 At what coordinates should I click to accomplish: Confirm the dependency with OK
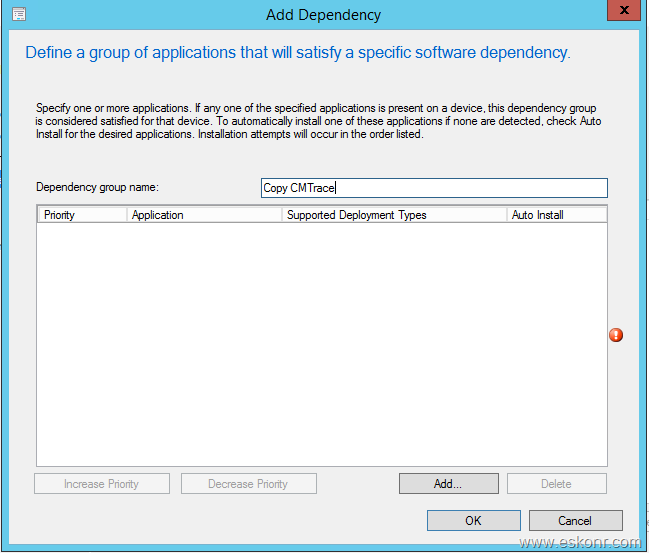pos(473,521)
